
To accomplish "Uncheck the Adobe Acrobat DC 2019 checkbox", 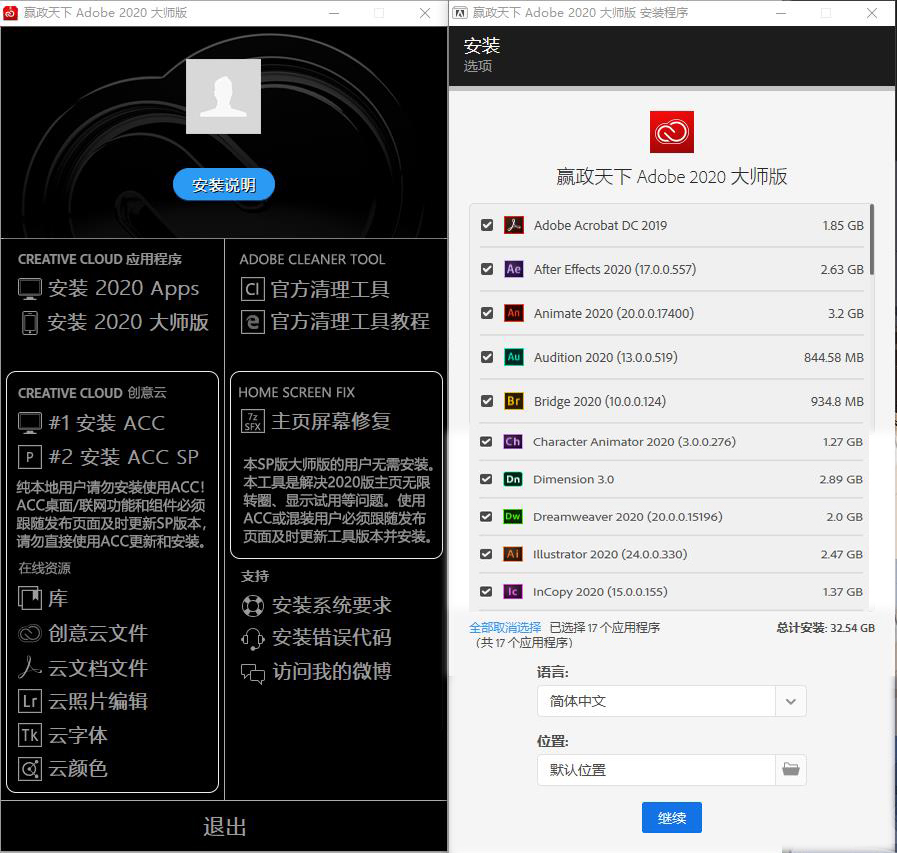I will [487, 225].
